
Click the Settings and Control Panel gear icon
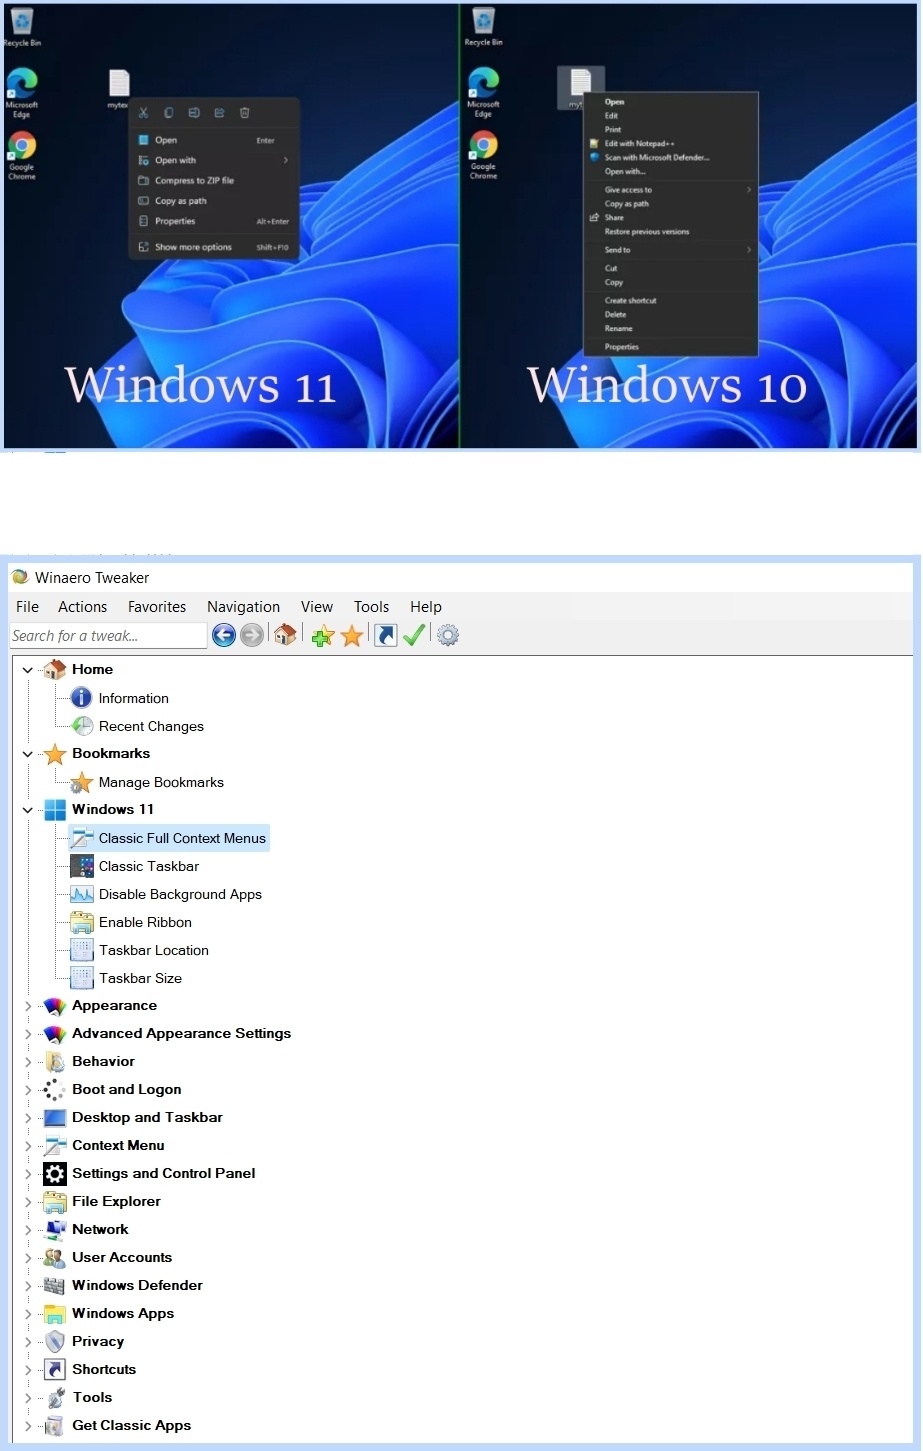(54, 1174)
